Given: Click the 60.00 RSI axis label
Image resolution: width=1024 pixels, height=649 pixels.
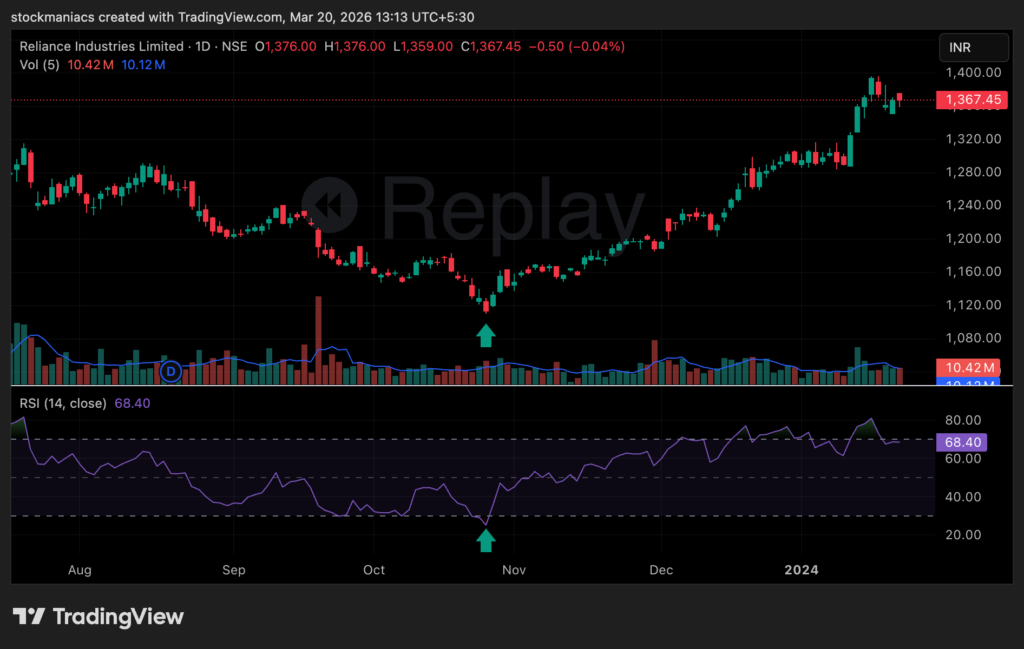Looking at the screenshot, I should click(963, 458).
